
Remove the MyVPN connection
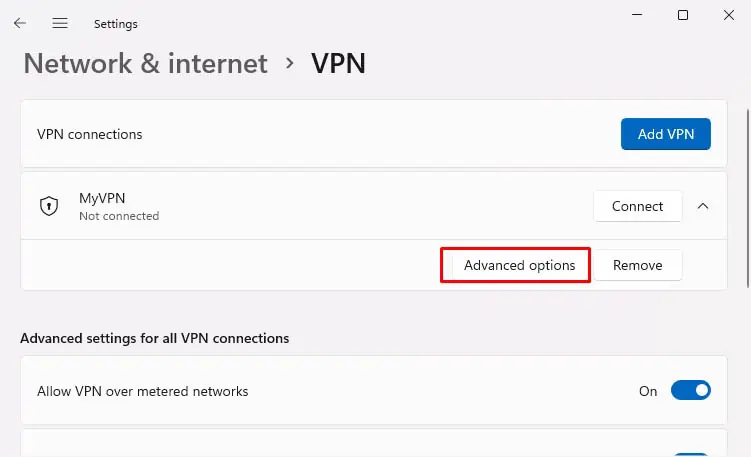[x=637, y=265]
